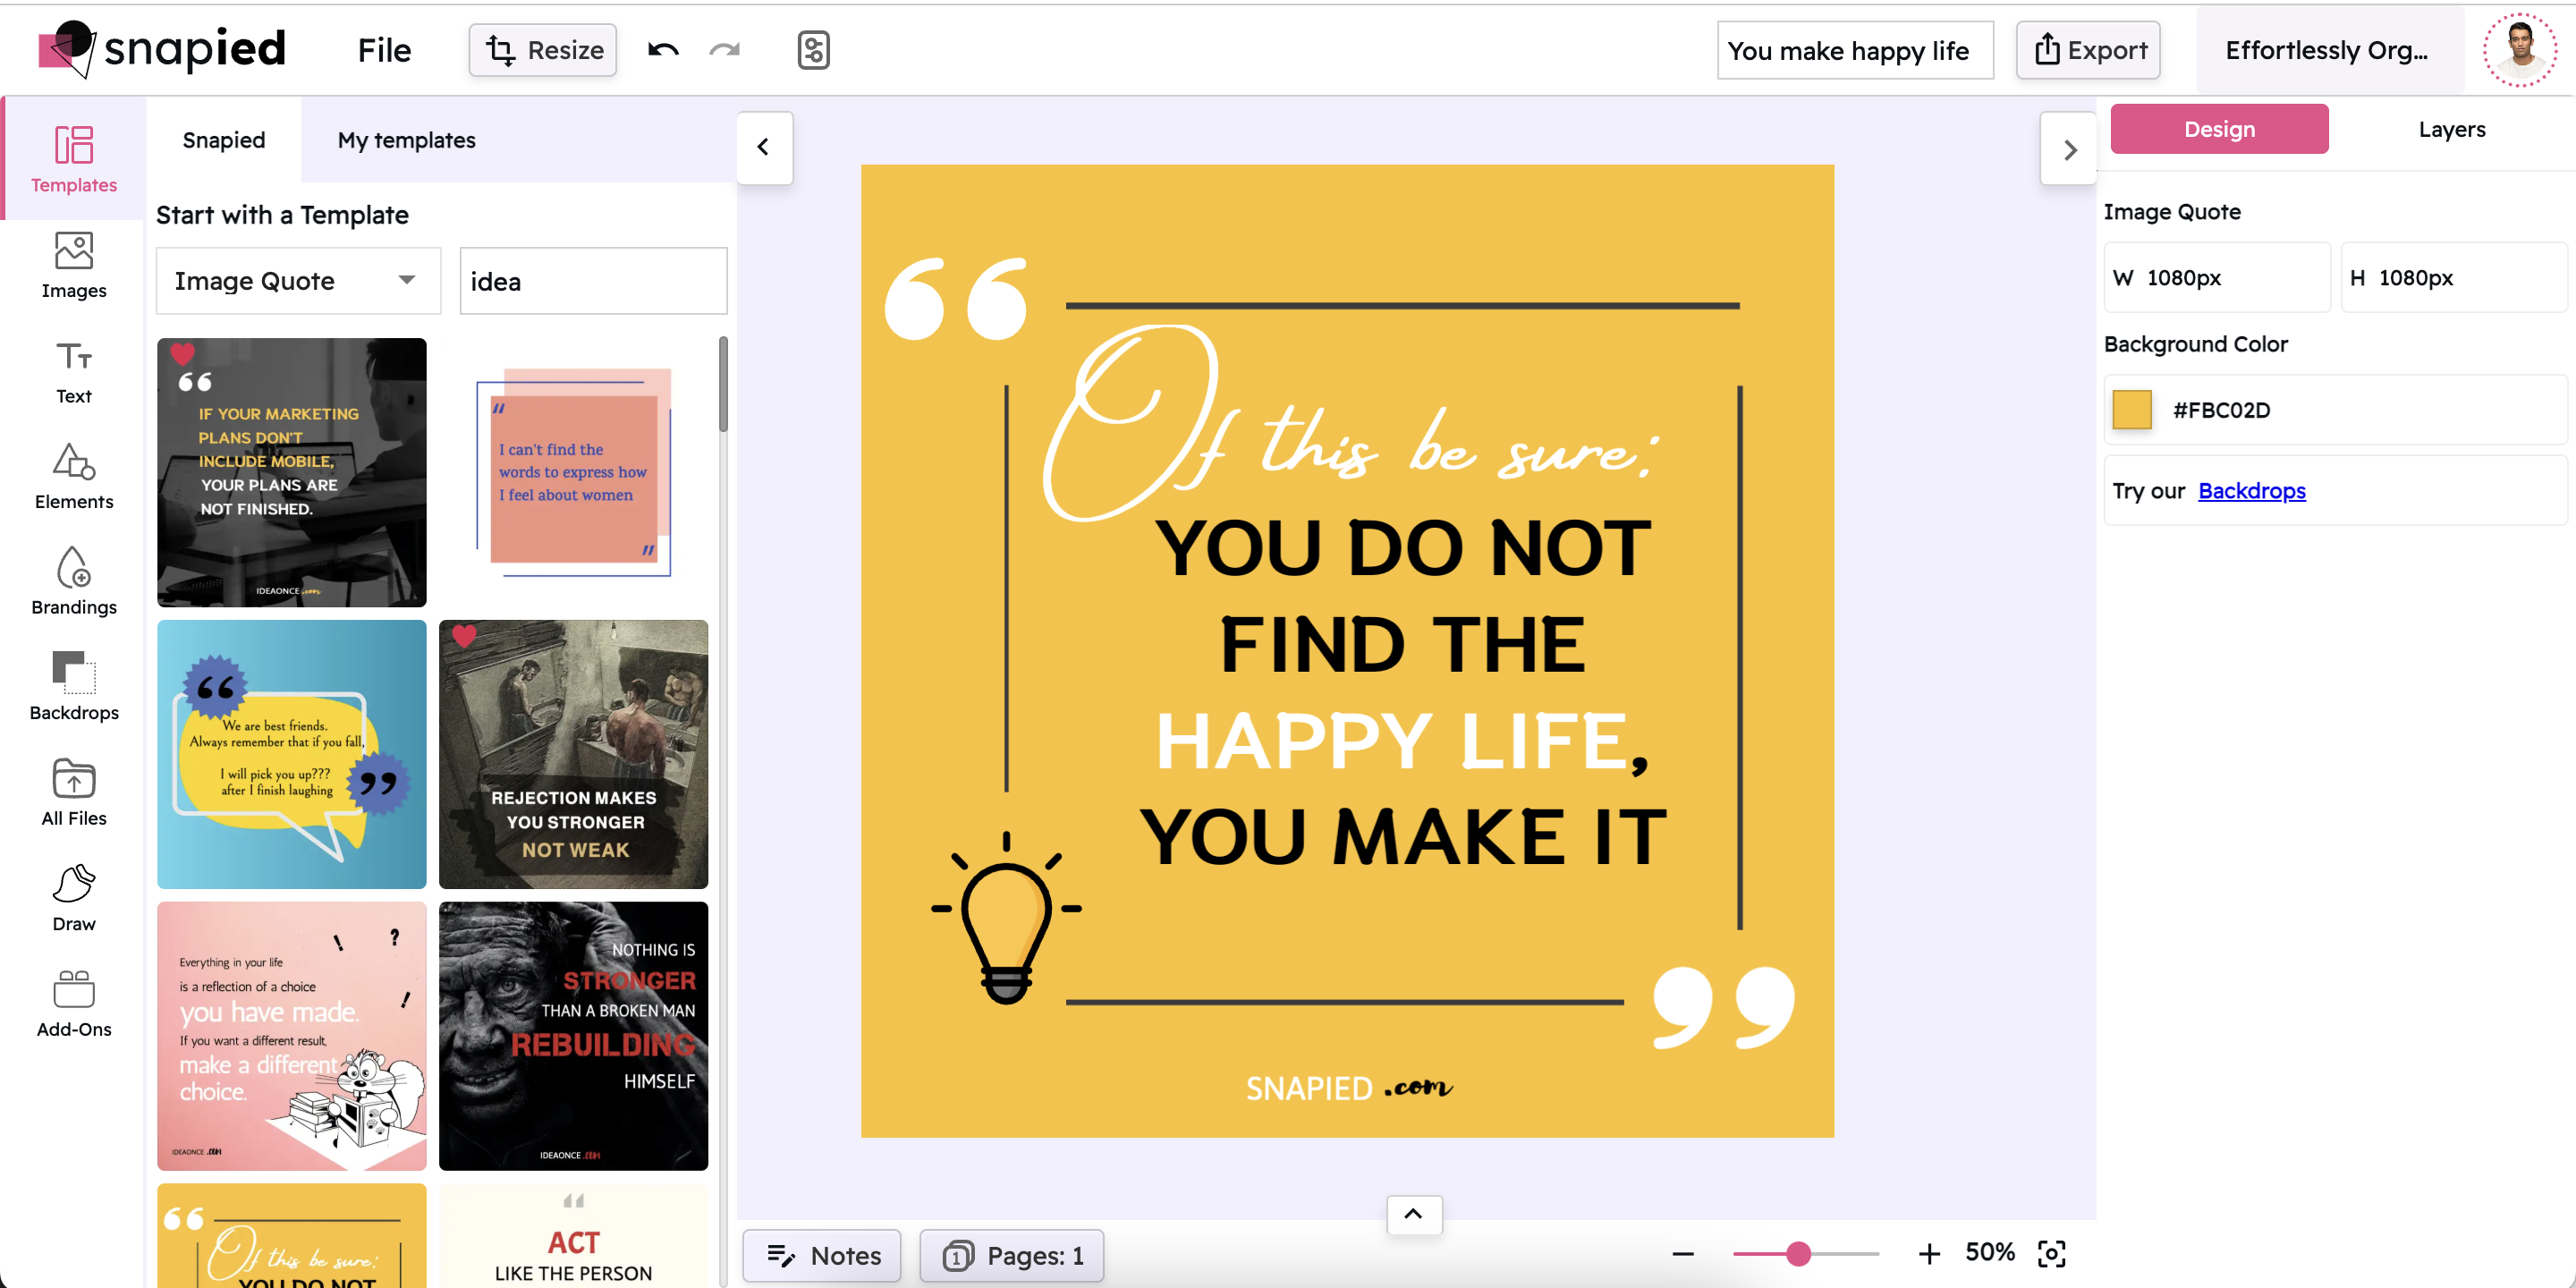This screenshot has height=1288, width=2576.
Task: Click the undo arrow
Action: [663, 50]
